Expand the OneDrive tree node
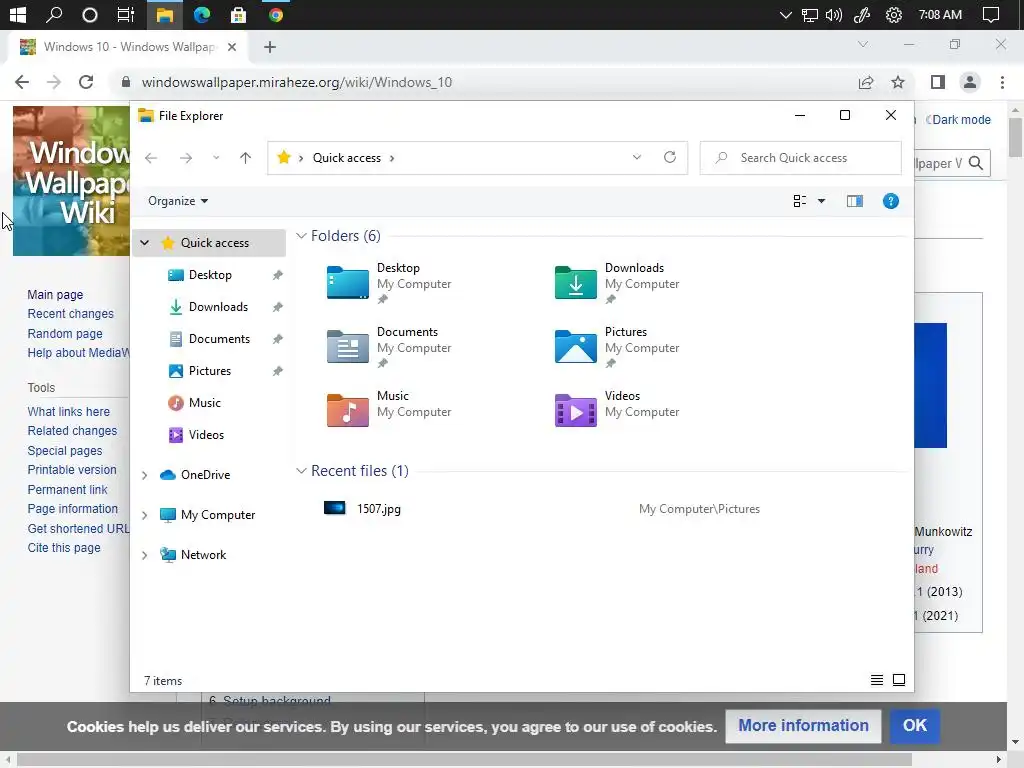This screenshot has height=768, width=1024. point(144,475)
